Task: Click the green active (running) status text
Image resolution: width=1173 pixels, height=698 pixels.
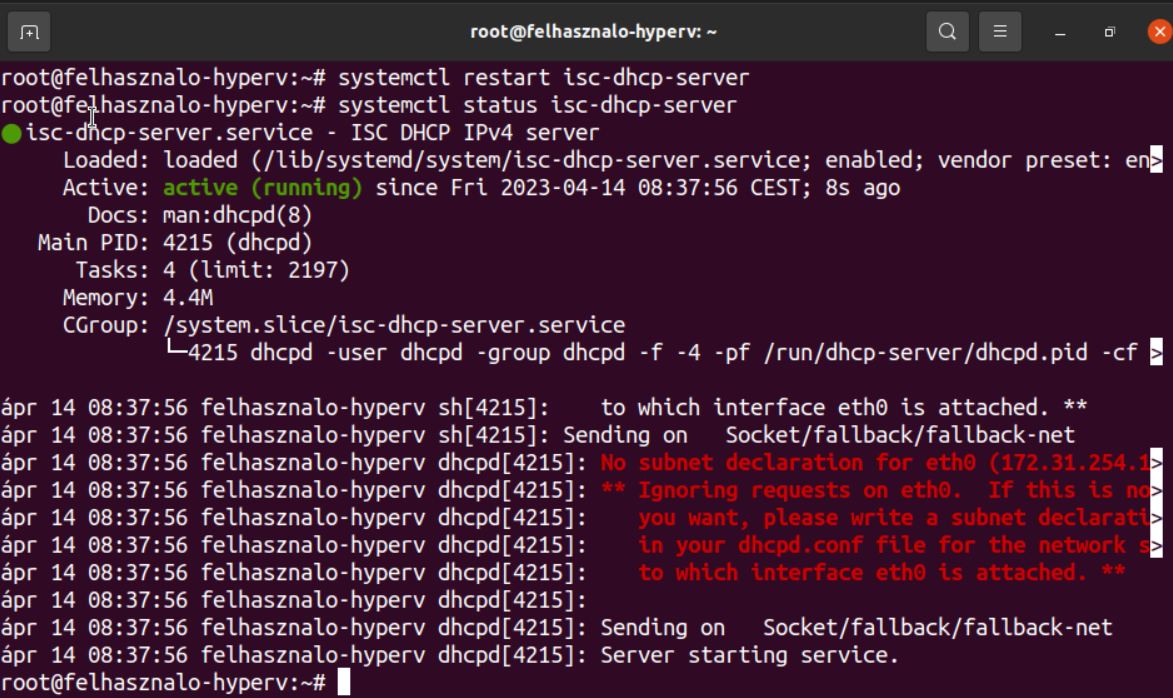Action: pyautogui.click(x=263, y=188)
